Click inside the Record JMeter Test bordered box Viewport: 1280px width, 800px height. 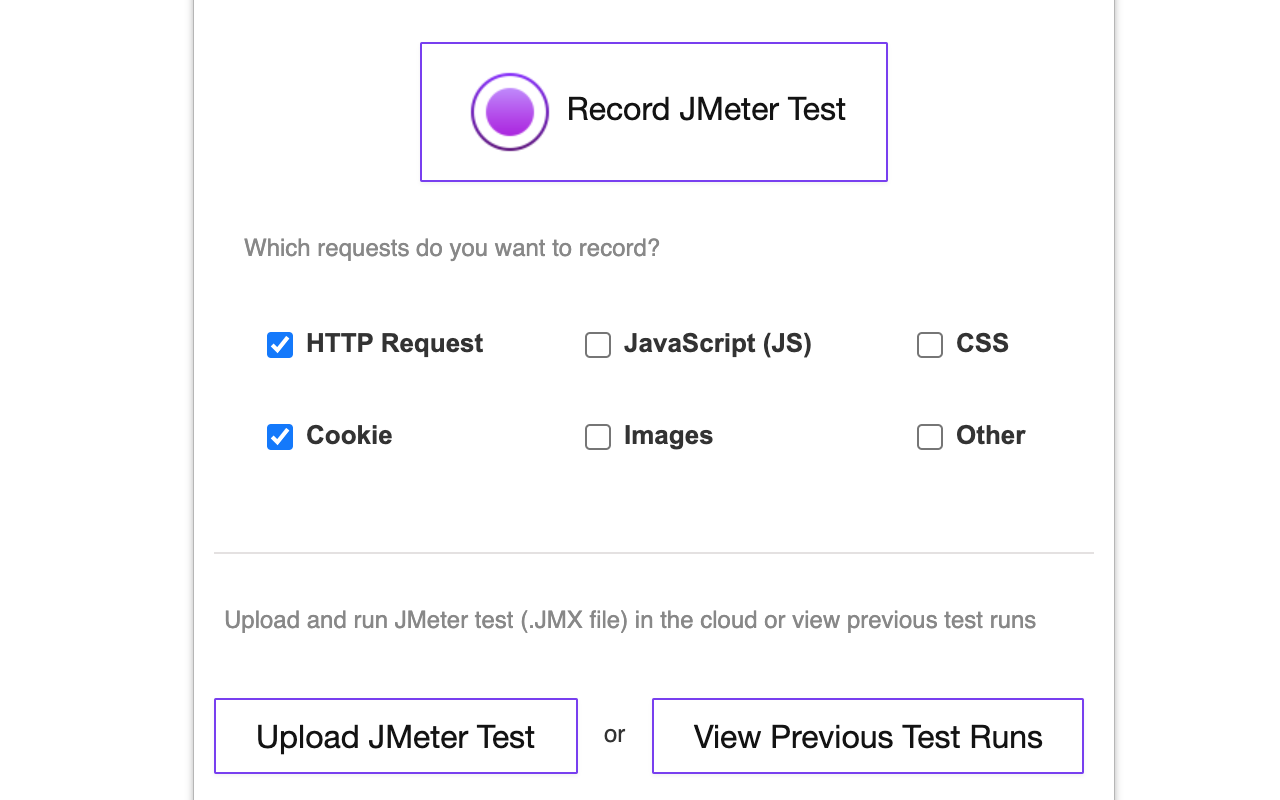point(653,111)
